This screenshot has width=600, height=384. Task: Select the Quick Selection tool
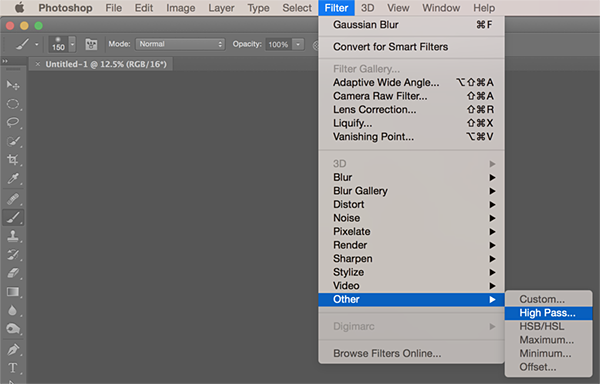coord(13,141)
